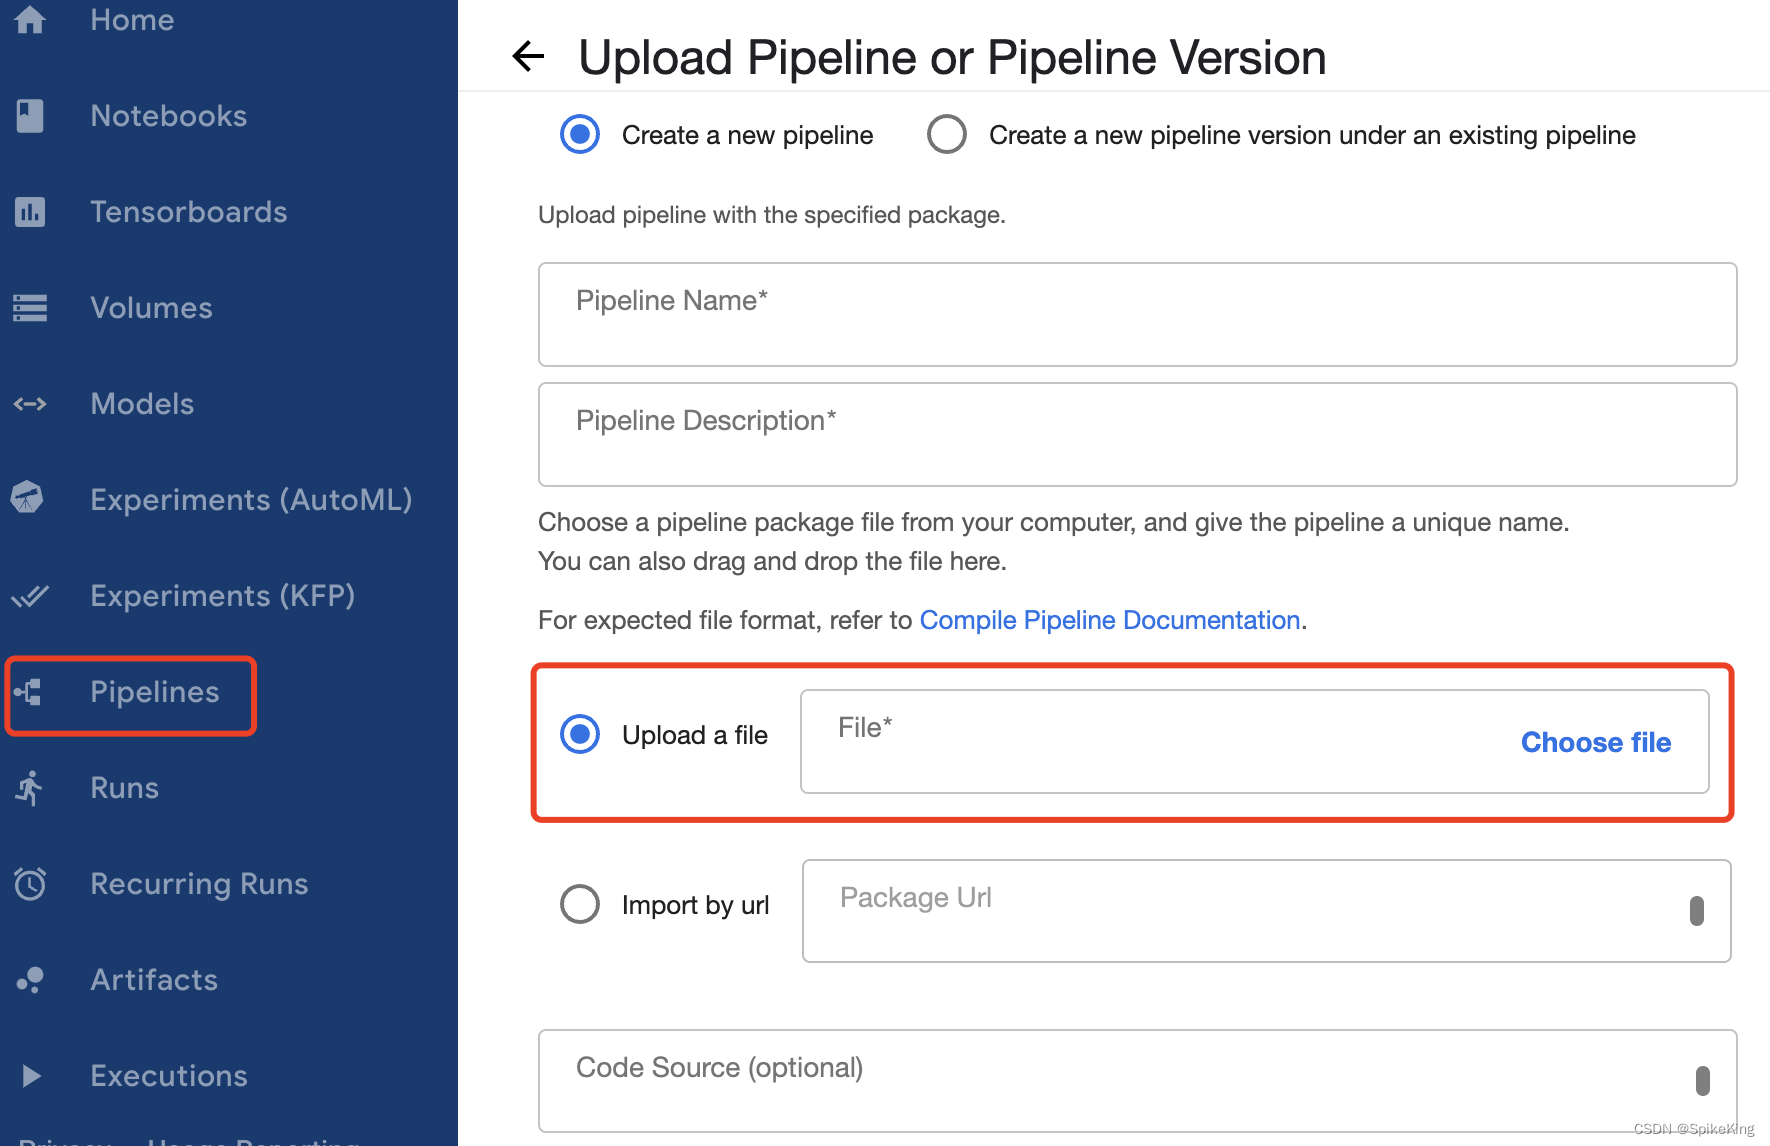
Task: Open the Compile Pipeline Documentation link
Action: coord(1110,620)
